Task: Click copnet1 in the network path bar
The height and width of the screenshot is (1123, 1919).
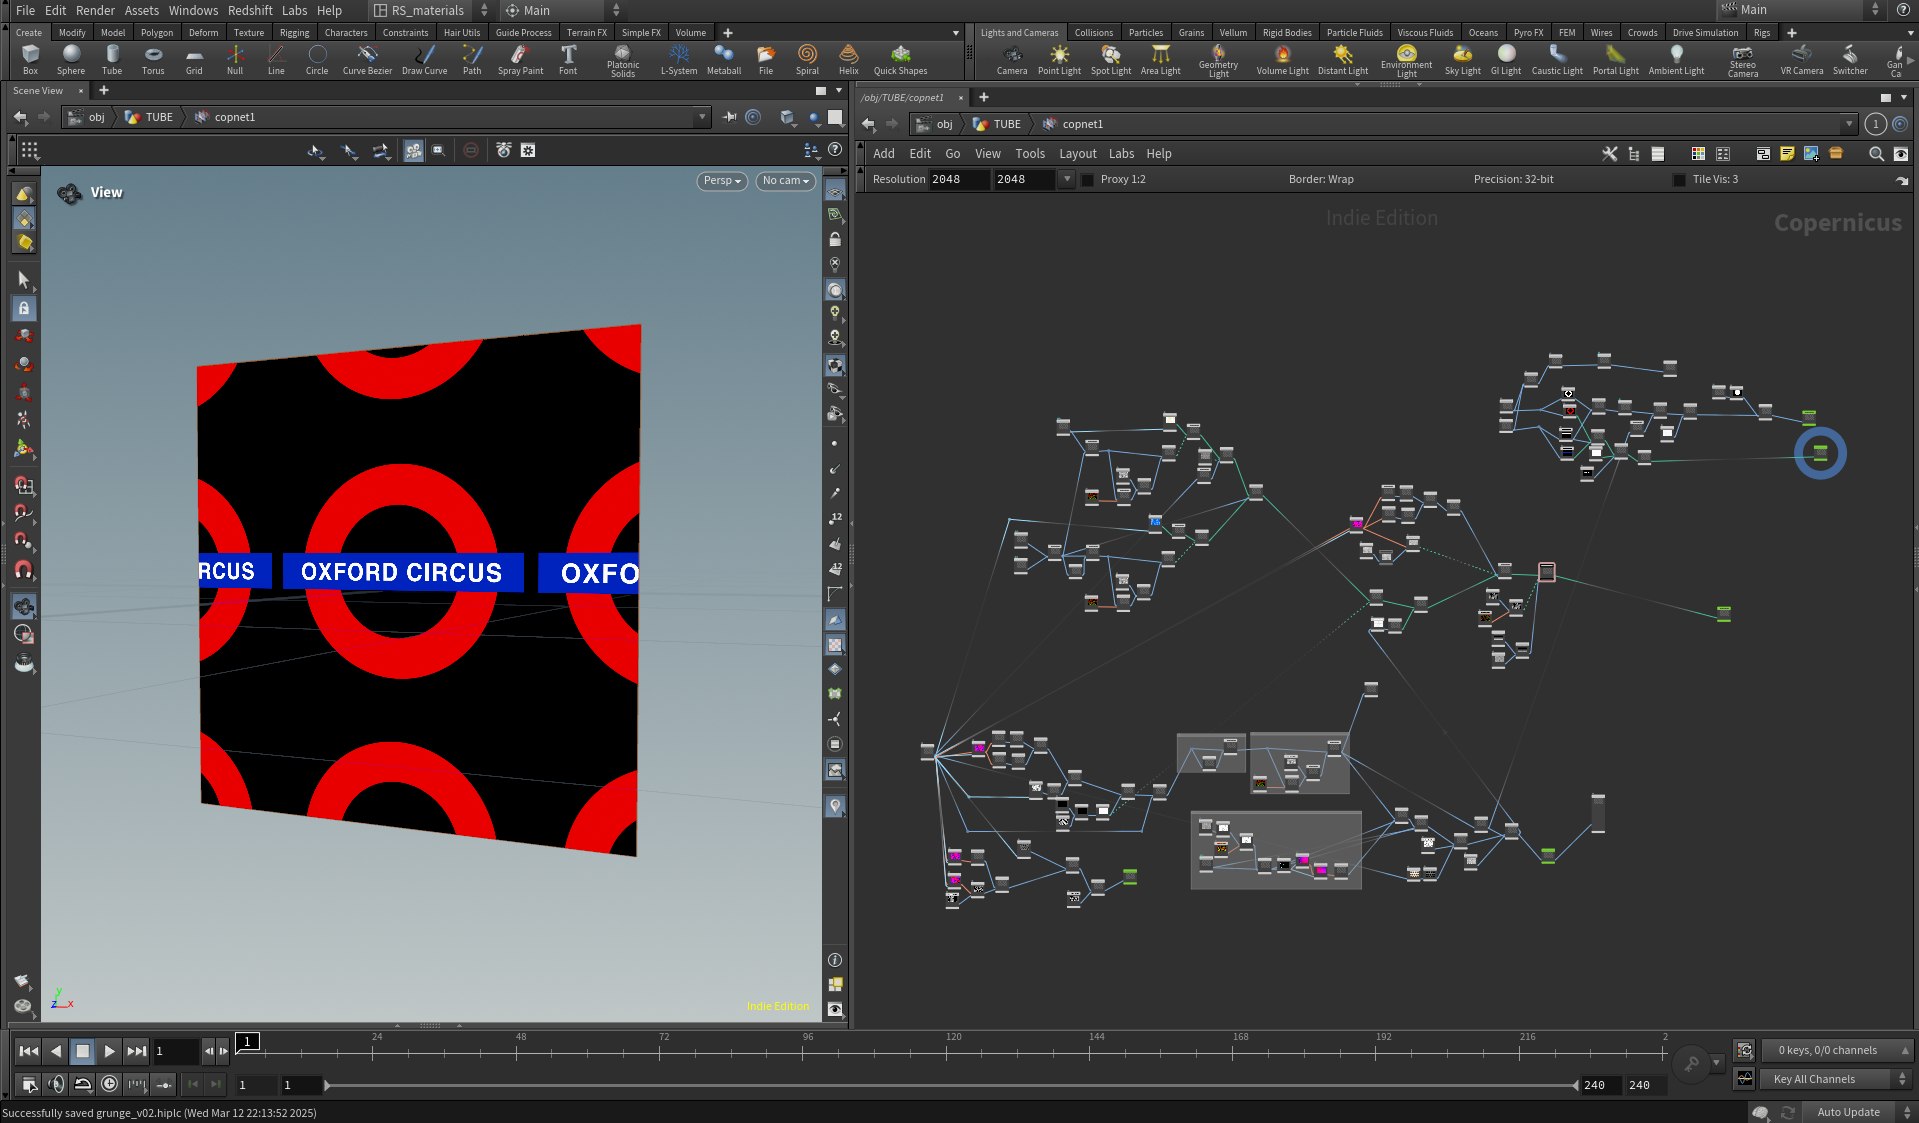Action: point(1073,124)
